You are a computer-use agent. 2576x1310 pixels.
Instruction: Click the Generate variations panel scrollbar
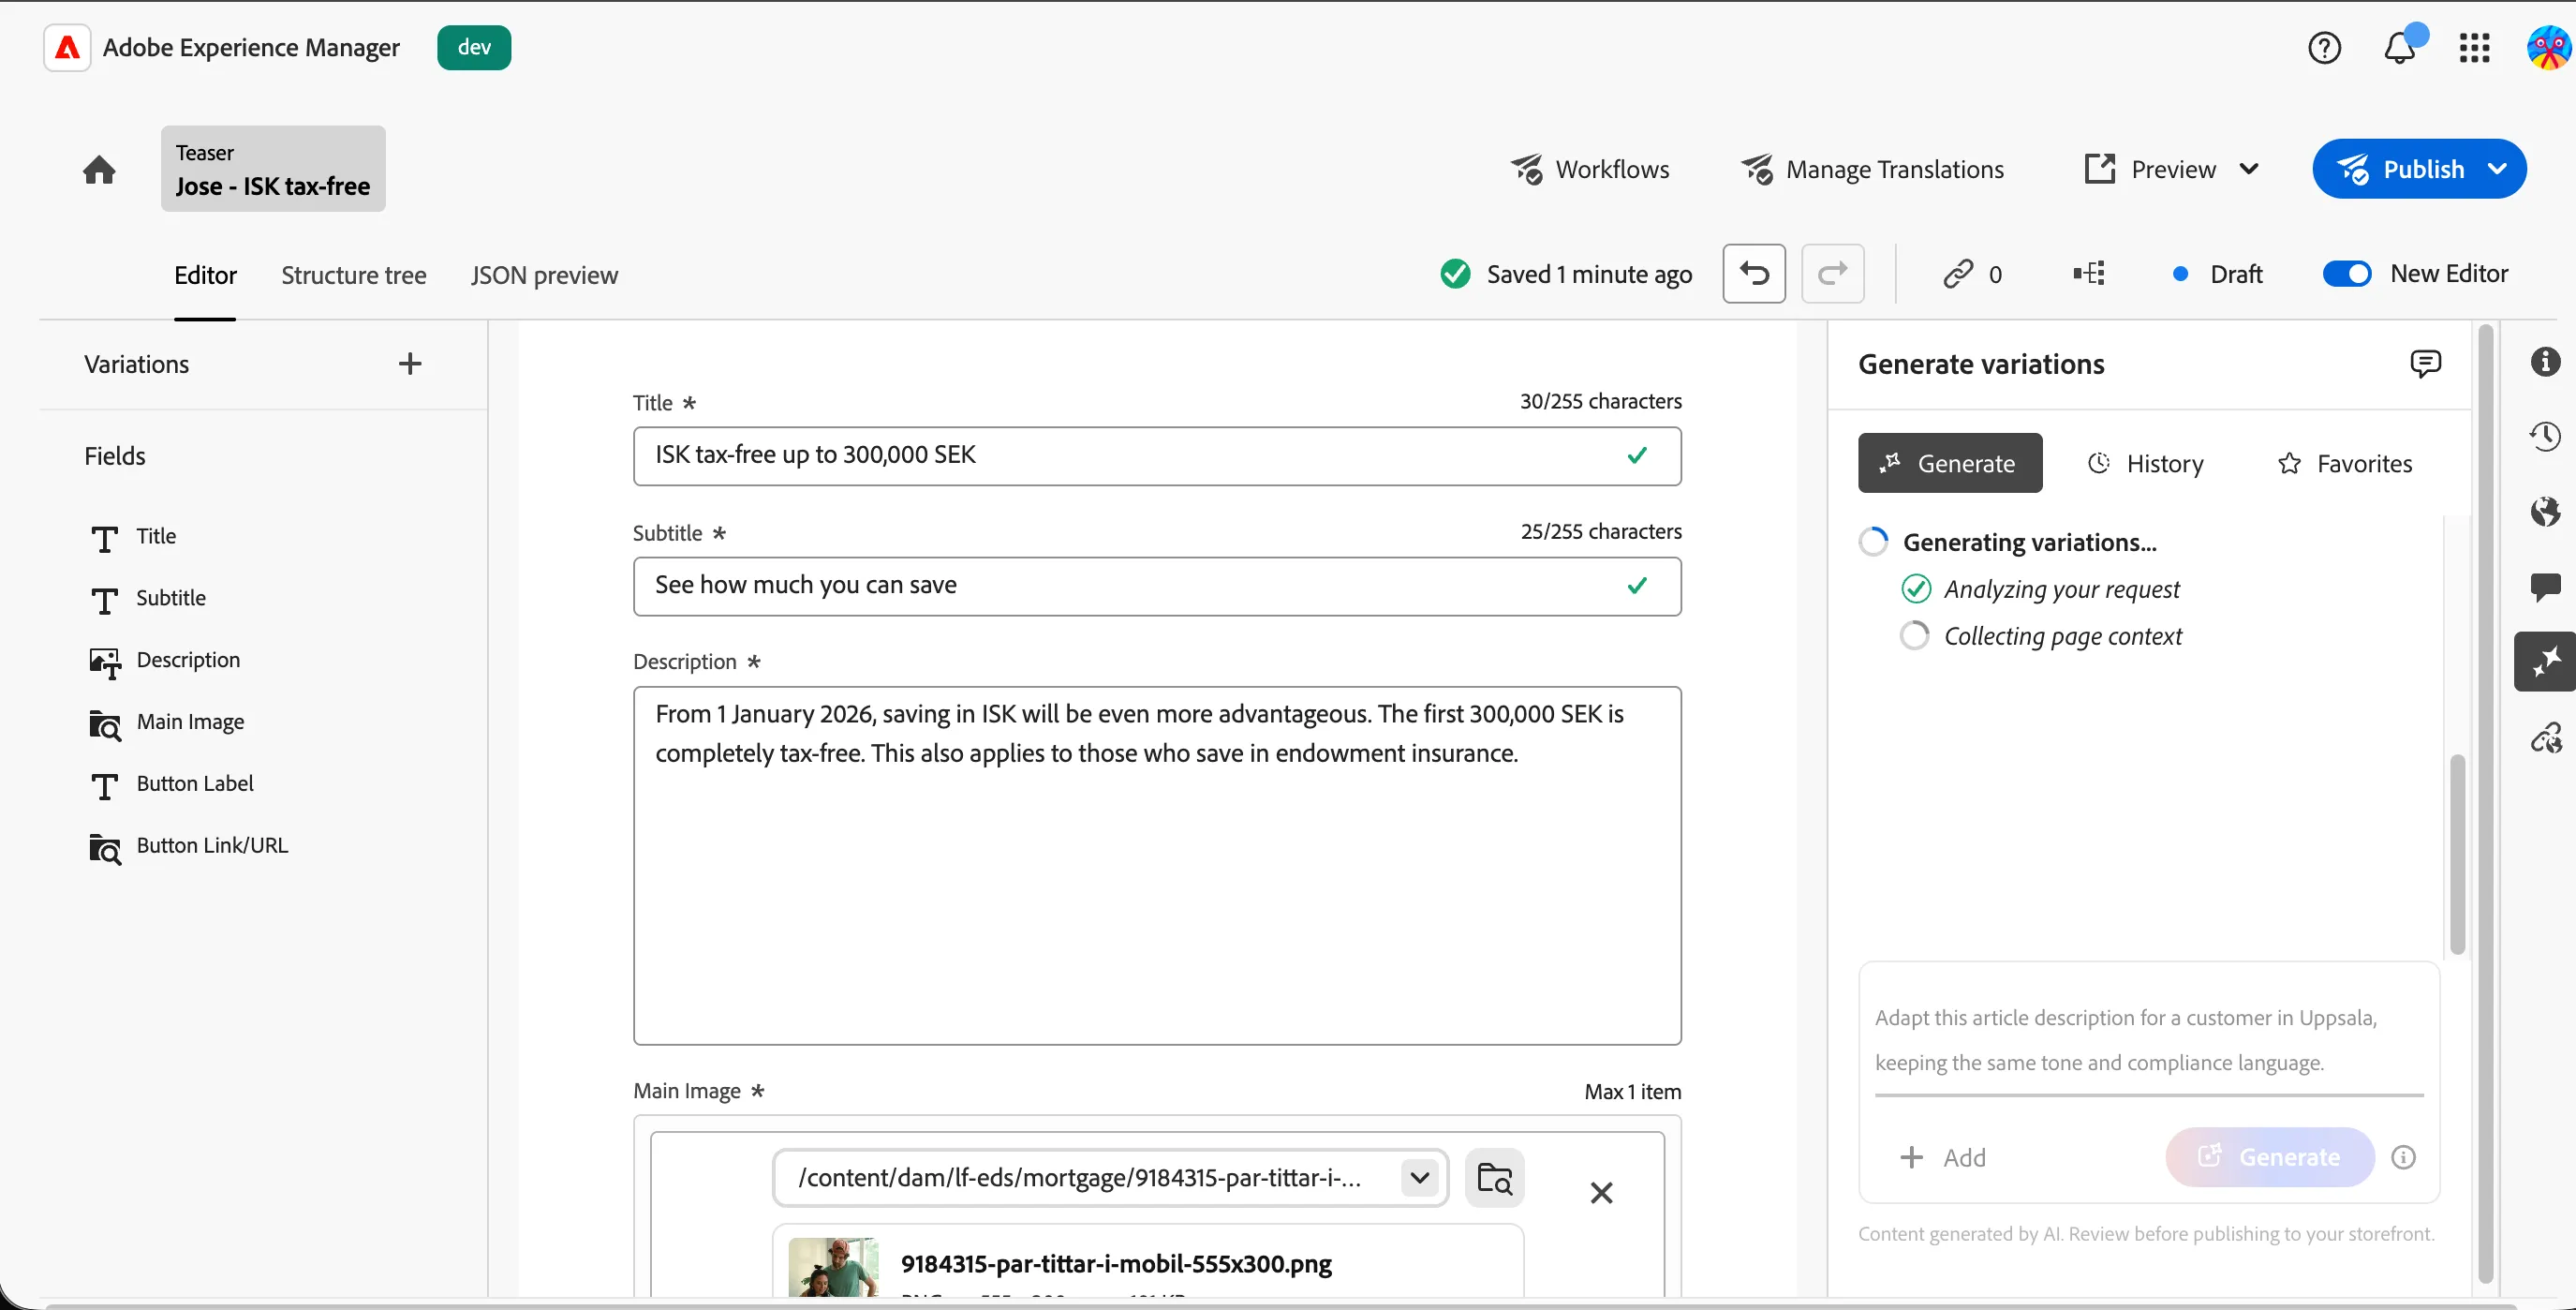[2457, 854]
